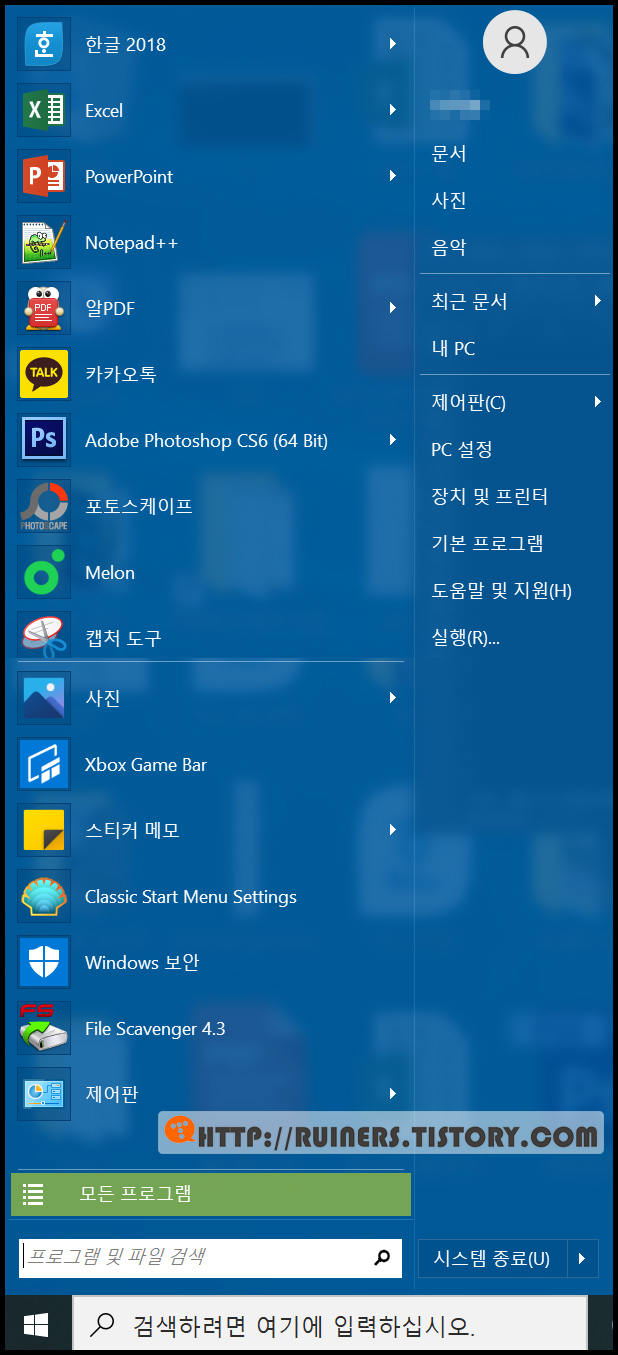
Task: Open 음악 in the right pane
Action: (x=449, y=247)
